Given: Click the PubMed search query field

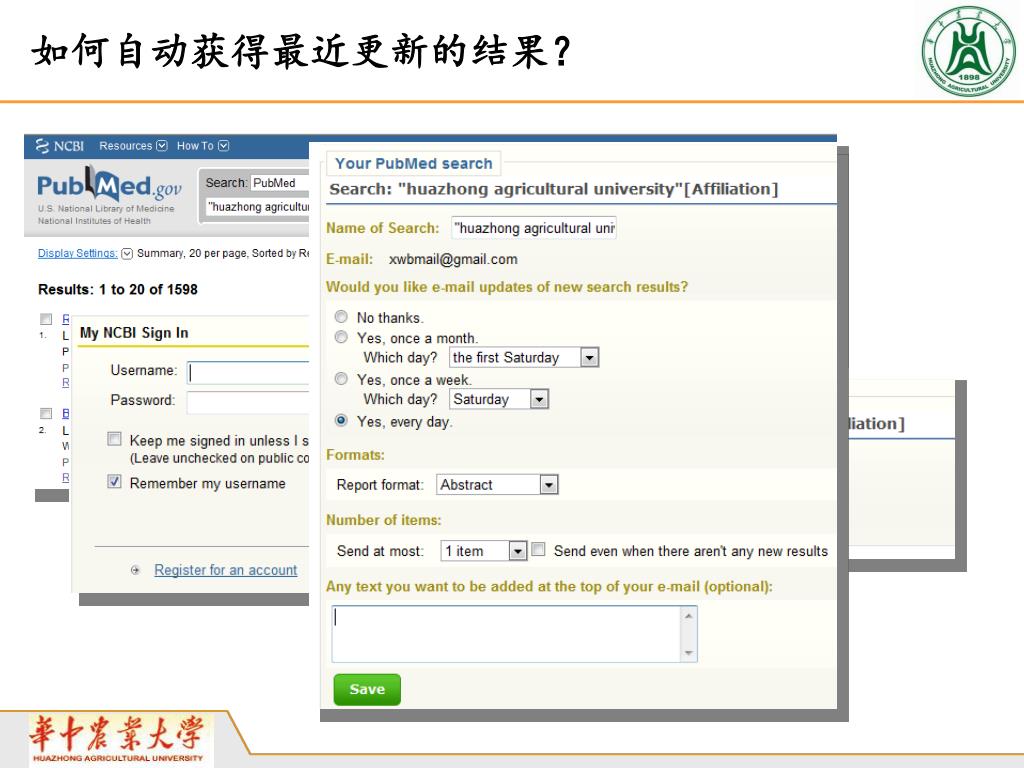Looking at the screenshot, I should pos(257,207).
